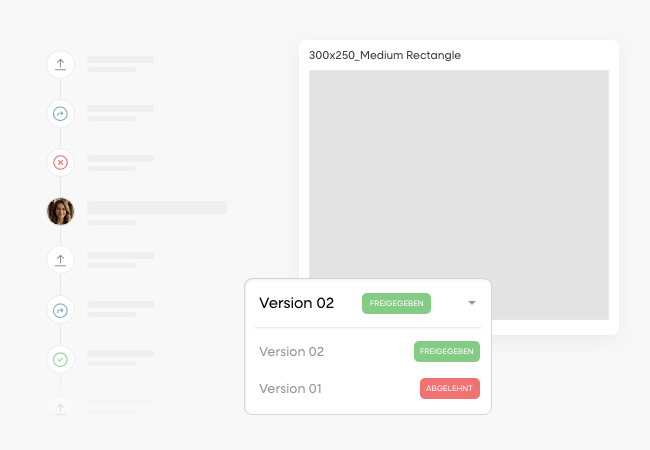The height and width of the screenshot is (450, 650).
Task: Choose Version 02 from the version list
Action: coord(291,352)
